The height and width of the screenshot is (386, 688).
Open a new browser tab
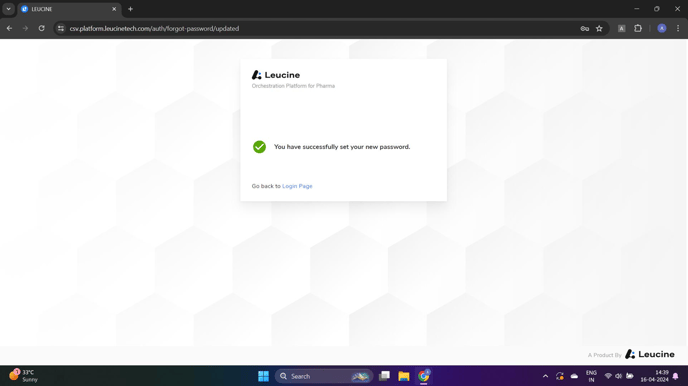point(130,9)
